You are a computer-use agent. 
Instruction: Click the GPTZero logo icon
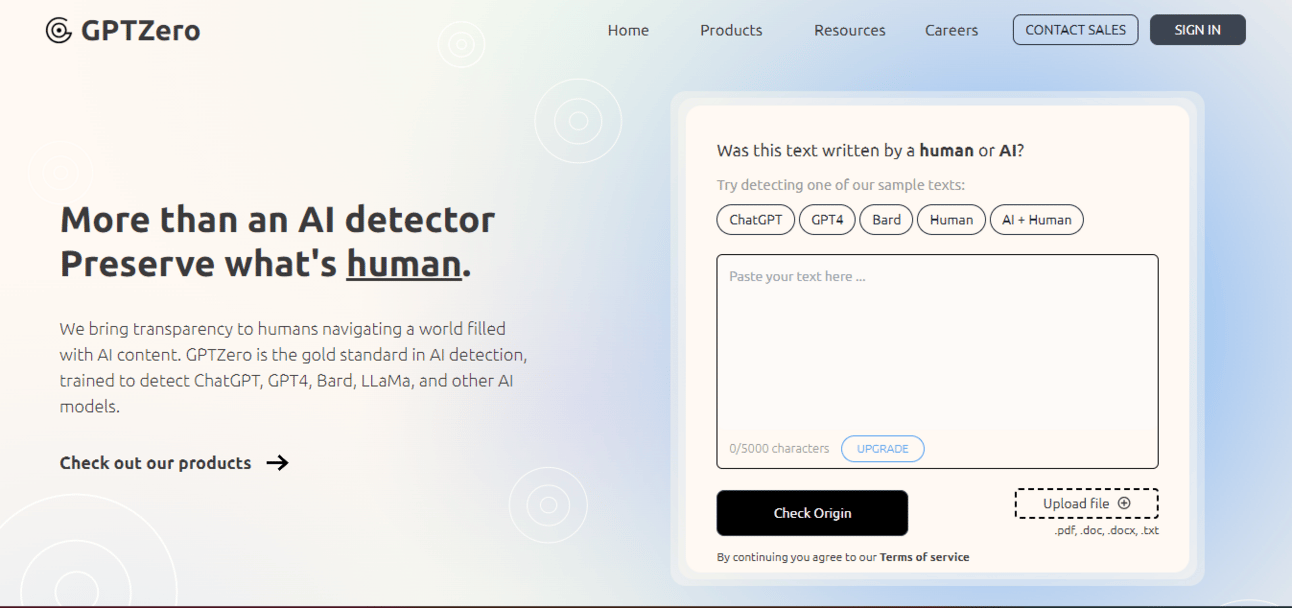[x=59, y=31]
